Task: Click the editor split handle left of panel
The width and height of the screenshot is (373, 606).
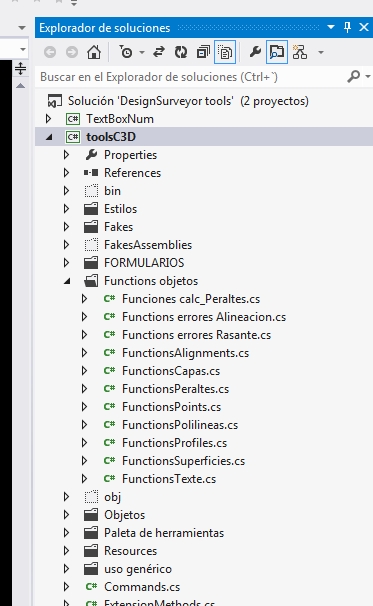Action: pos(20,69)
